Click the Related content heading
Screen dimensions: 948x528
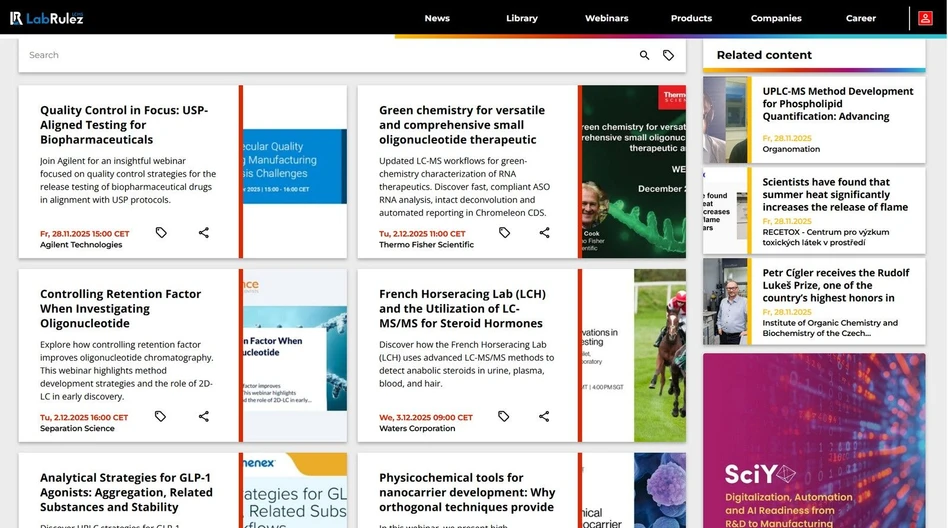click(x=764, y=55)
